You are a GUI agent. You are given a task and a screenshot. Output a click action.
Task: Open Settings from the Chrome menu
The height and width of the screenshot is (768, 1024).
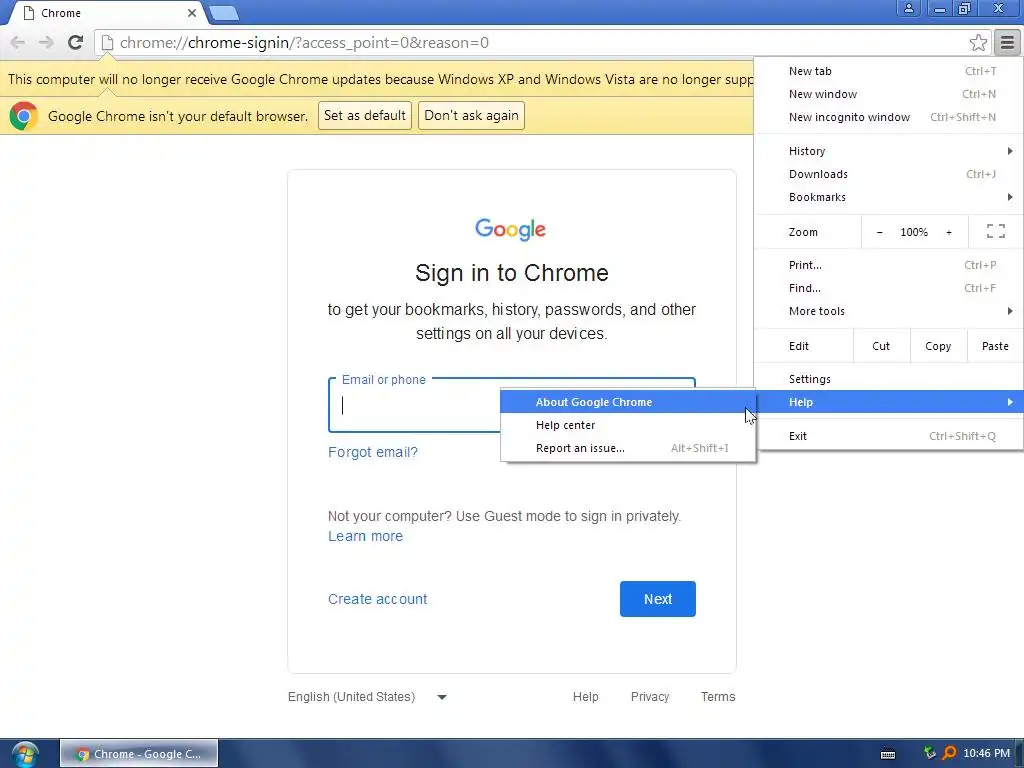coord(888,379)
